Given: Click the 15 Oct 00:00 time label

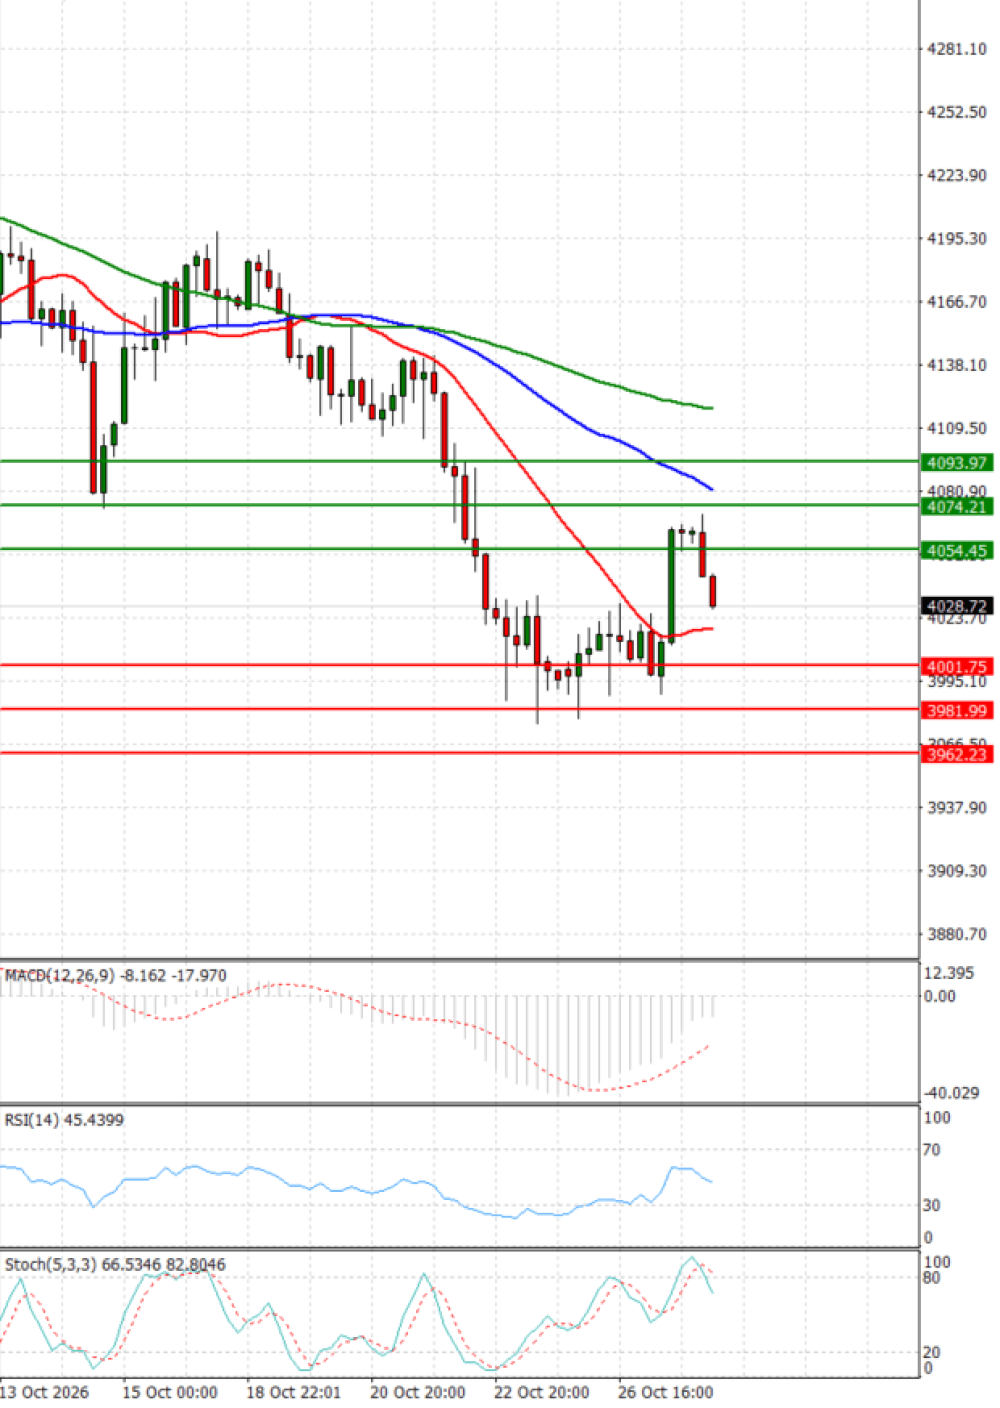Looking at the screenshot, I should [x=170, y=1391].
